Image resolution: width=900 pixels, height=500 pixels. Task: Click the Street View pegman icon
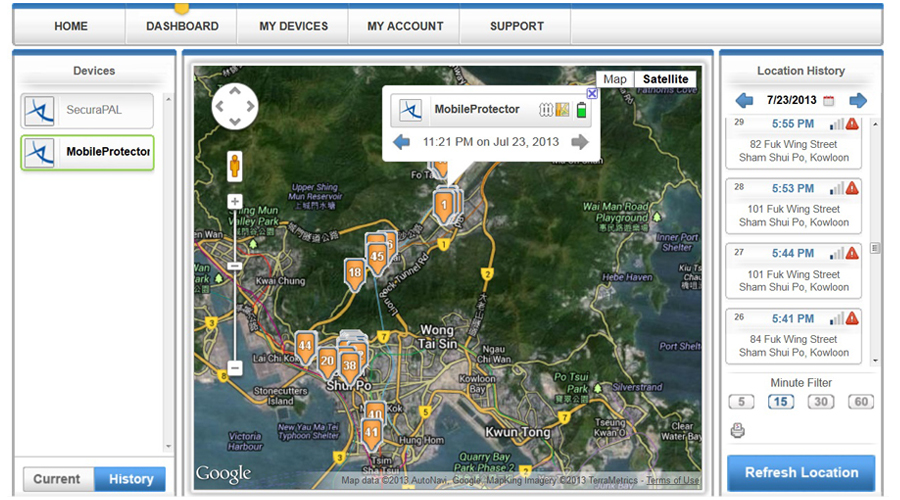pyautogui.click(x=235, y=165)
